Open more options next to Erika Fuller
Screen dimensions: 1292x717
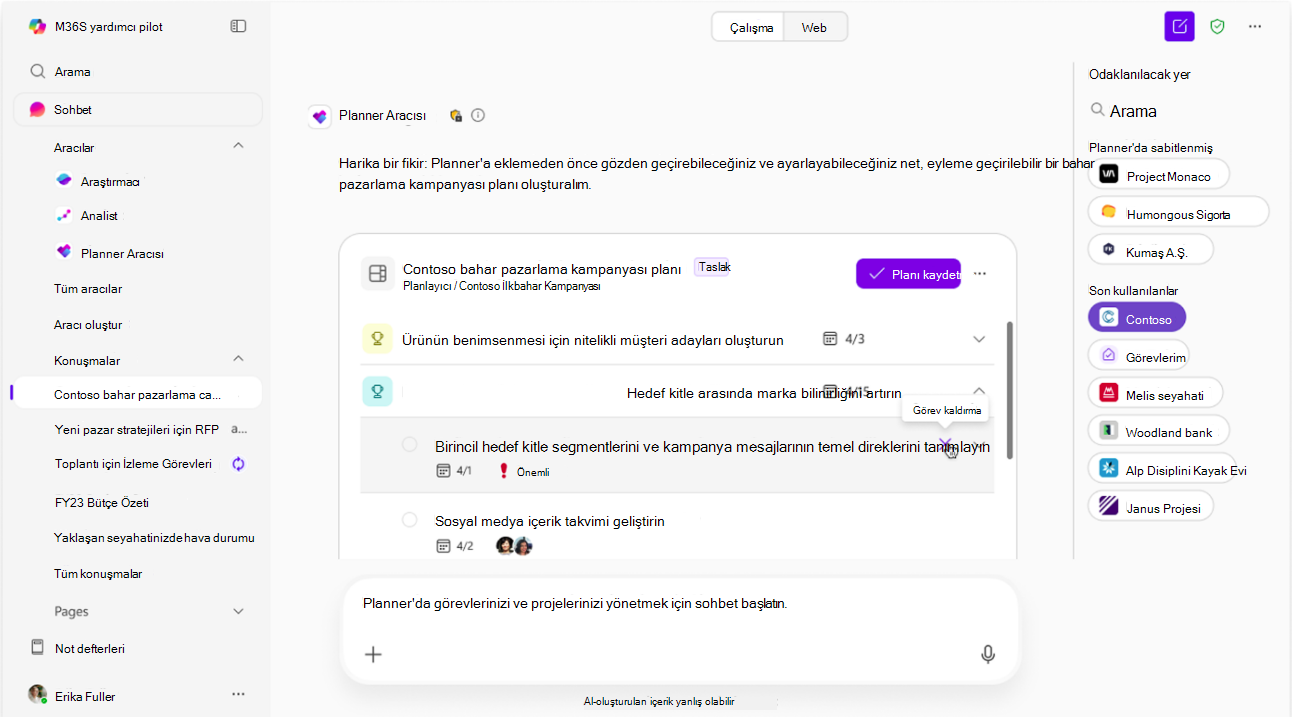(x=238, y=694)
